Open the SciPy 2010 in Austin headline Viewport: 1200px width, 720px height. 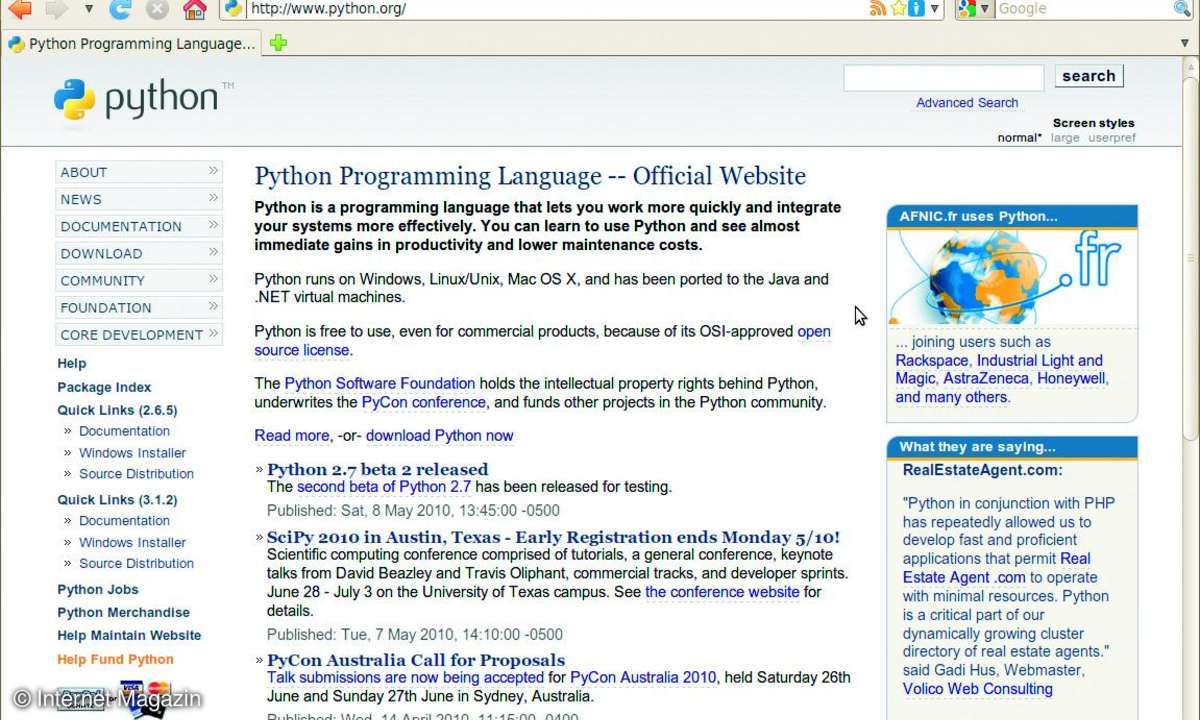click(553, 537)
